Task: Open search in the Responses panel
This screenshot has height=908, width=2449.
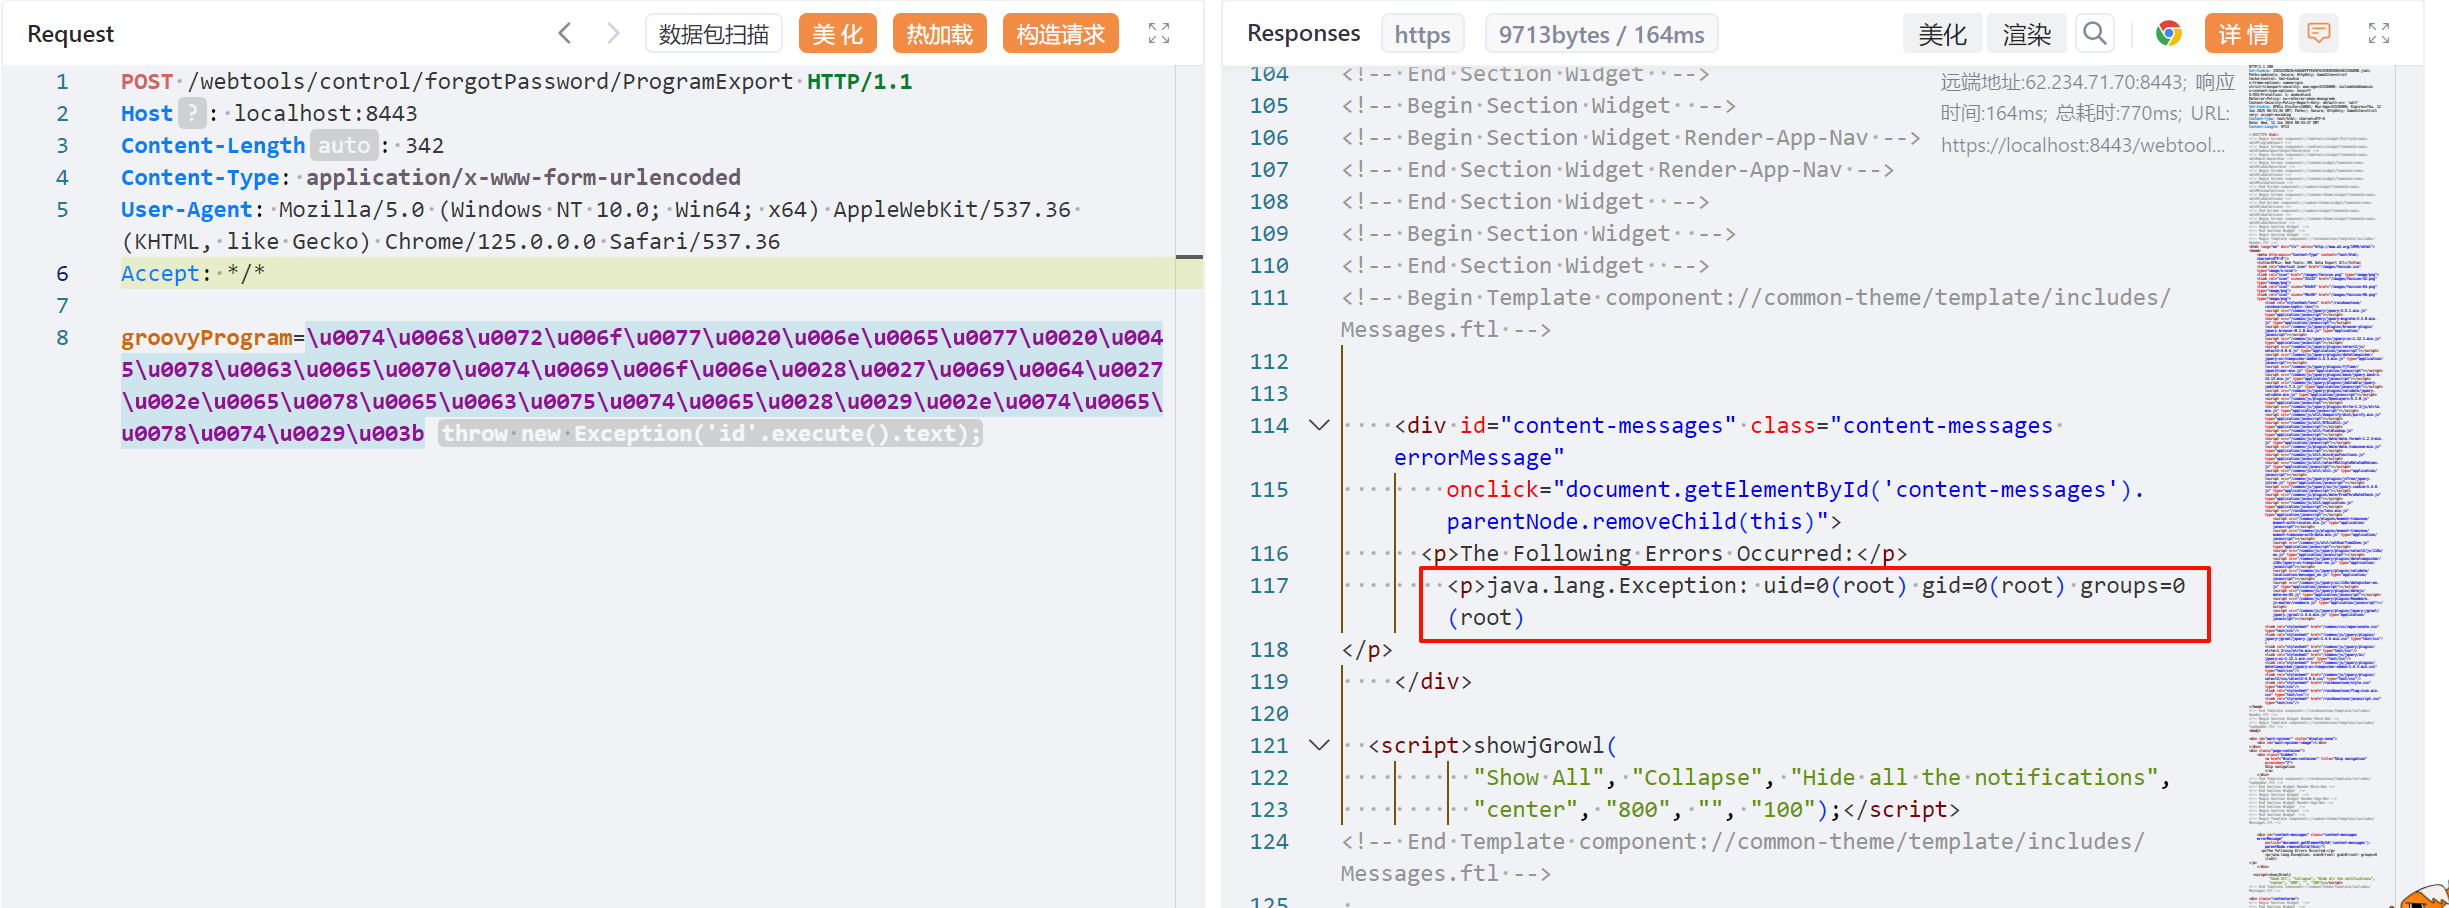Action: coord(2094,34)
